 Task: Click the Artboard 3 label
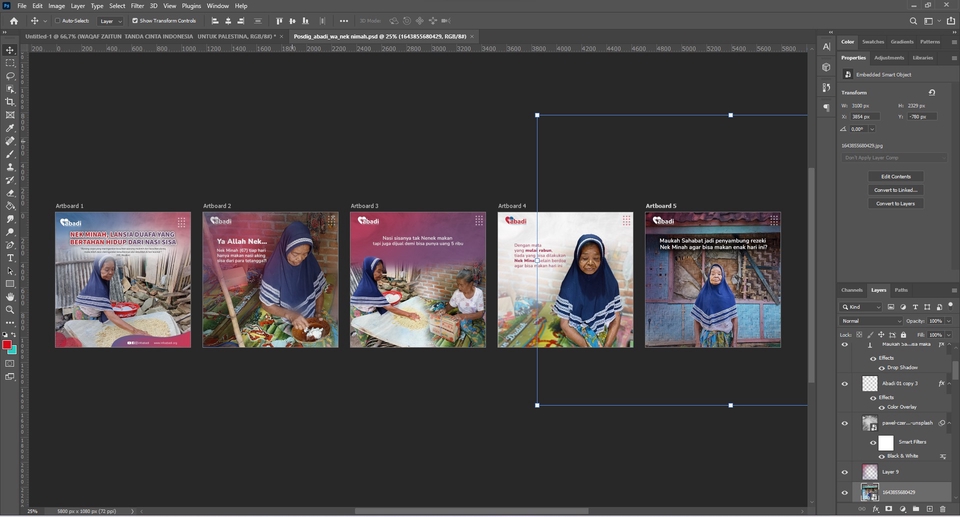coord(364,206)
